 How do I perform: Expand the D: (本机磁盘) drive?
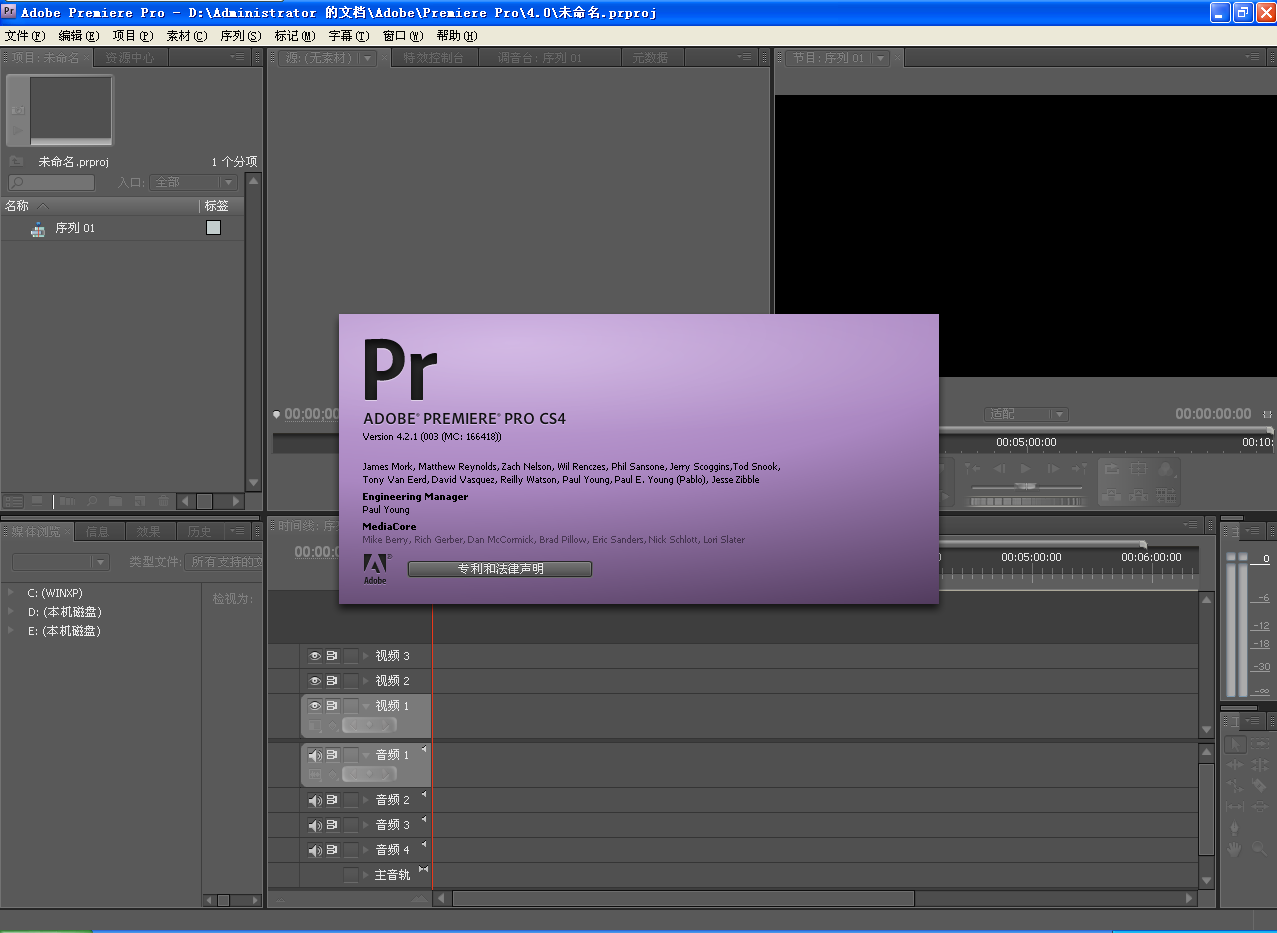click(x=11, y=612)
